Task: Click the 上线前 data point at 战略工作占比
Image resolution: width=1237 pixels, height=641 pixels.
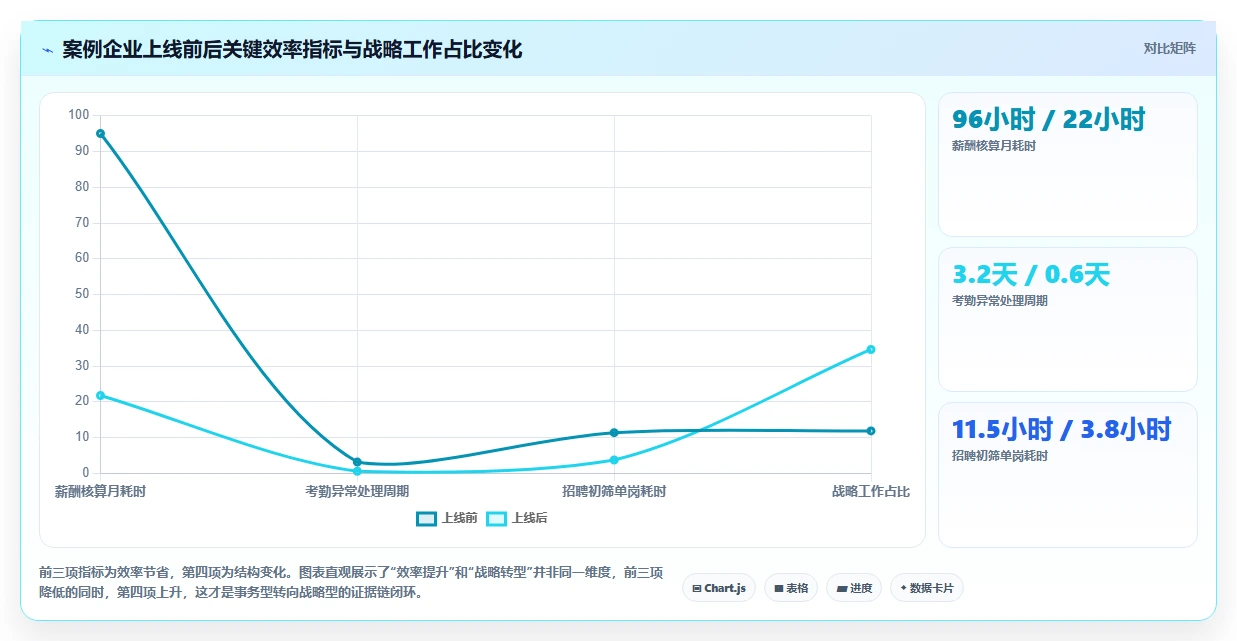Action: (x=871, y=431)
